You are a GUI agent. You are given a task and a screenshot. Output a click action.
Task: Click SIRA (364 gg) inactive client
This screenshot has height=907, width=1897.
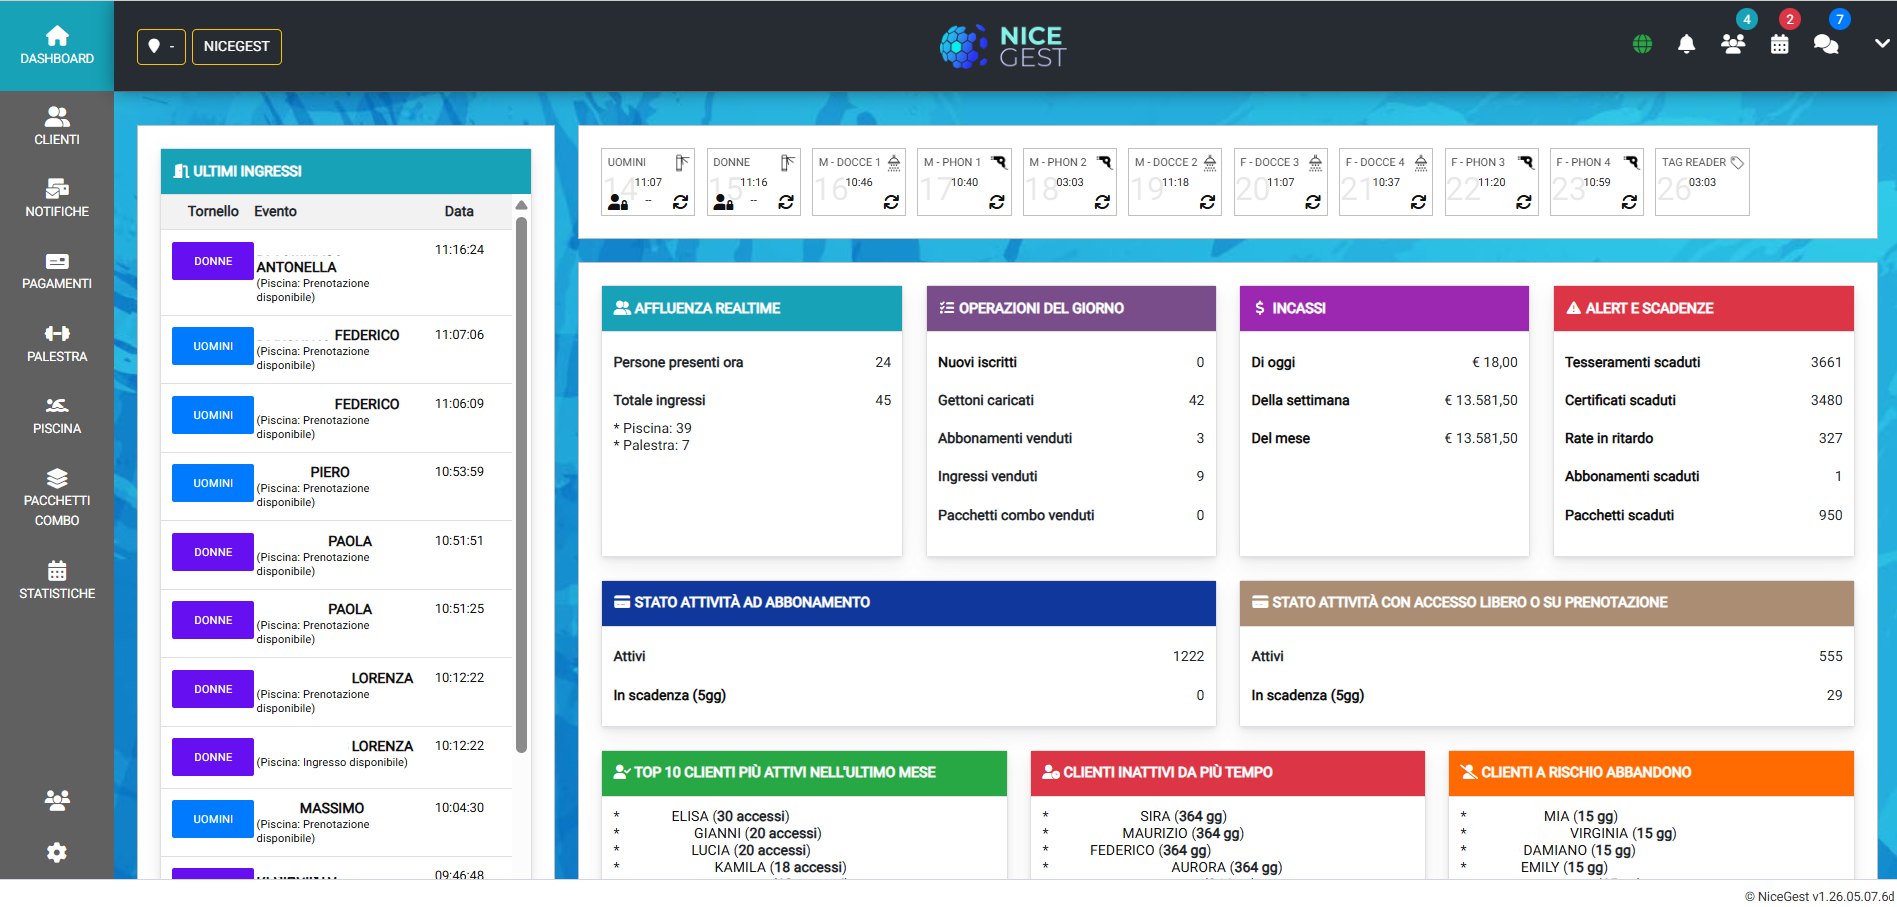point(1183,816)
